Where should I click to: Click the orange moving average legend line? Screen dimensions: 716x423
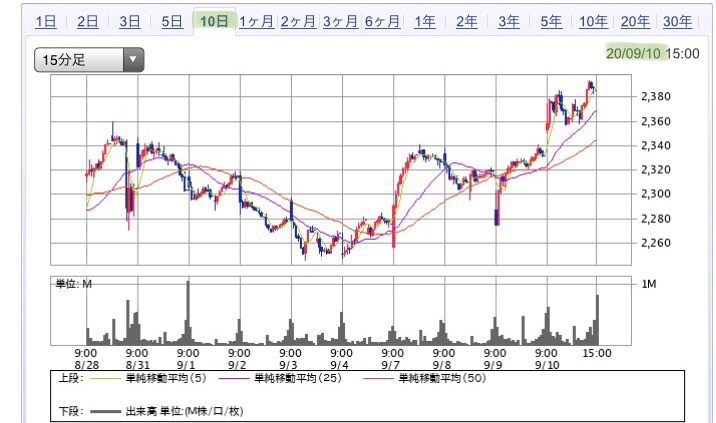378,378
